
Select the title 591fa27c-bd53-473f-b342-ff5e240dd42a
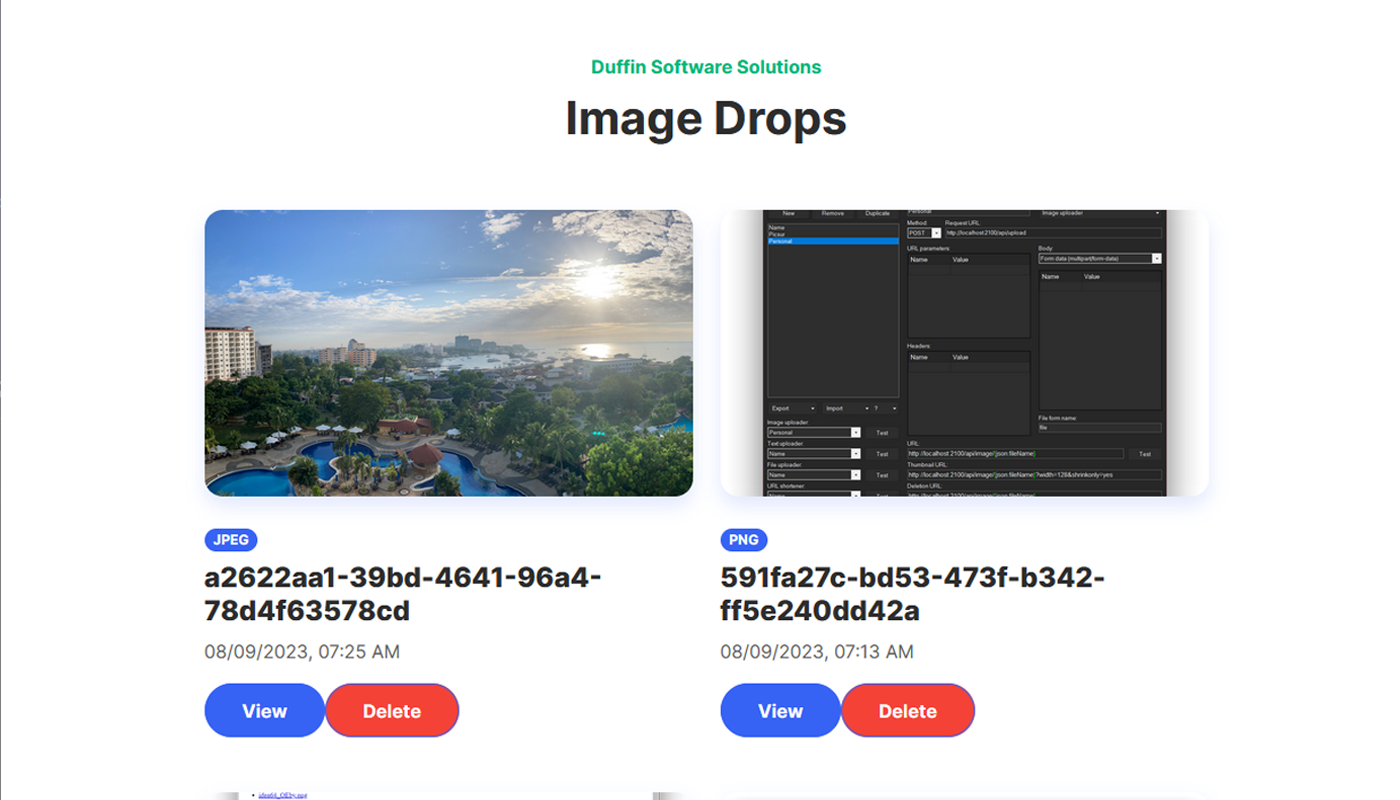pos(913,594)
